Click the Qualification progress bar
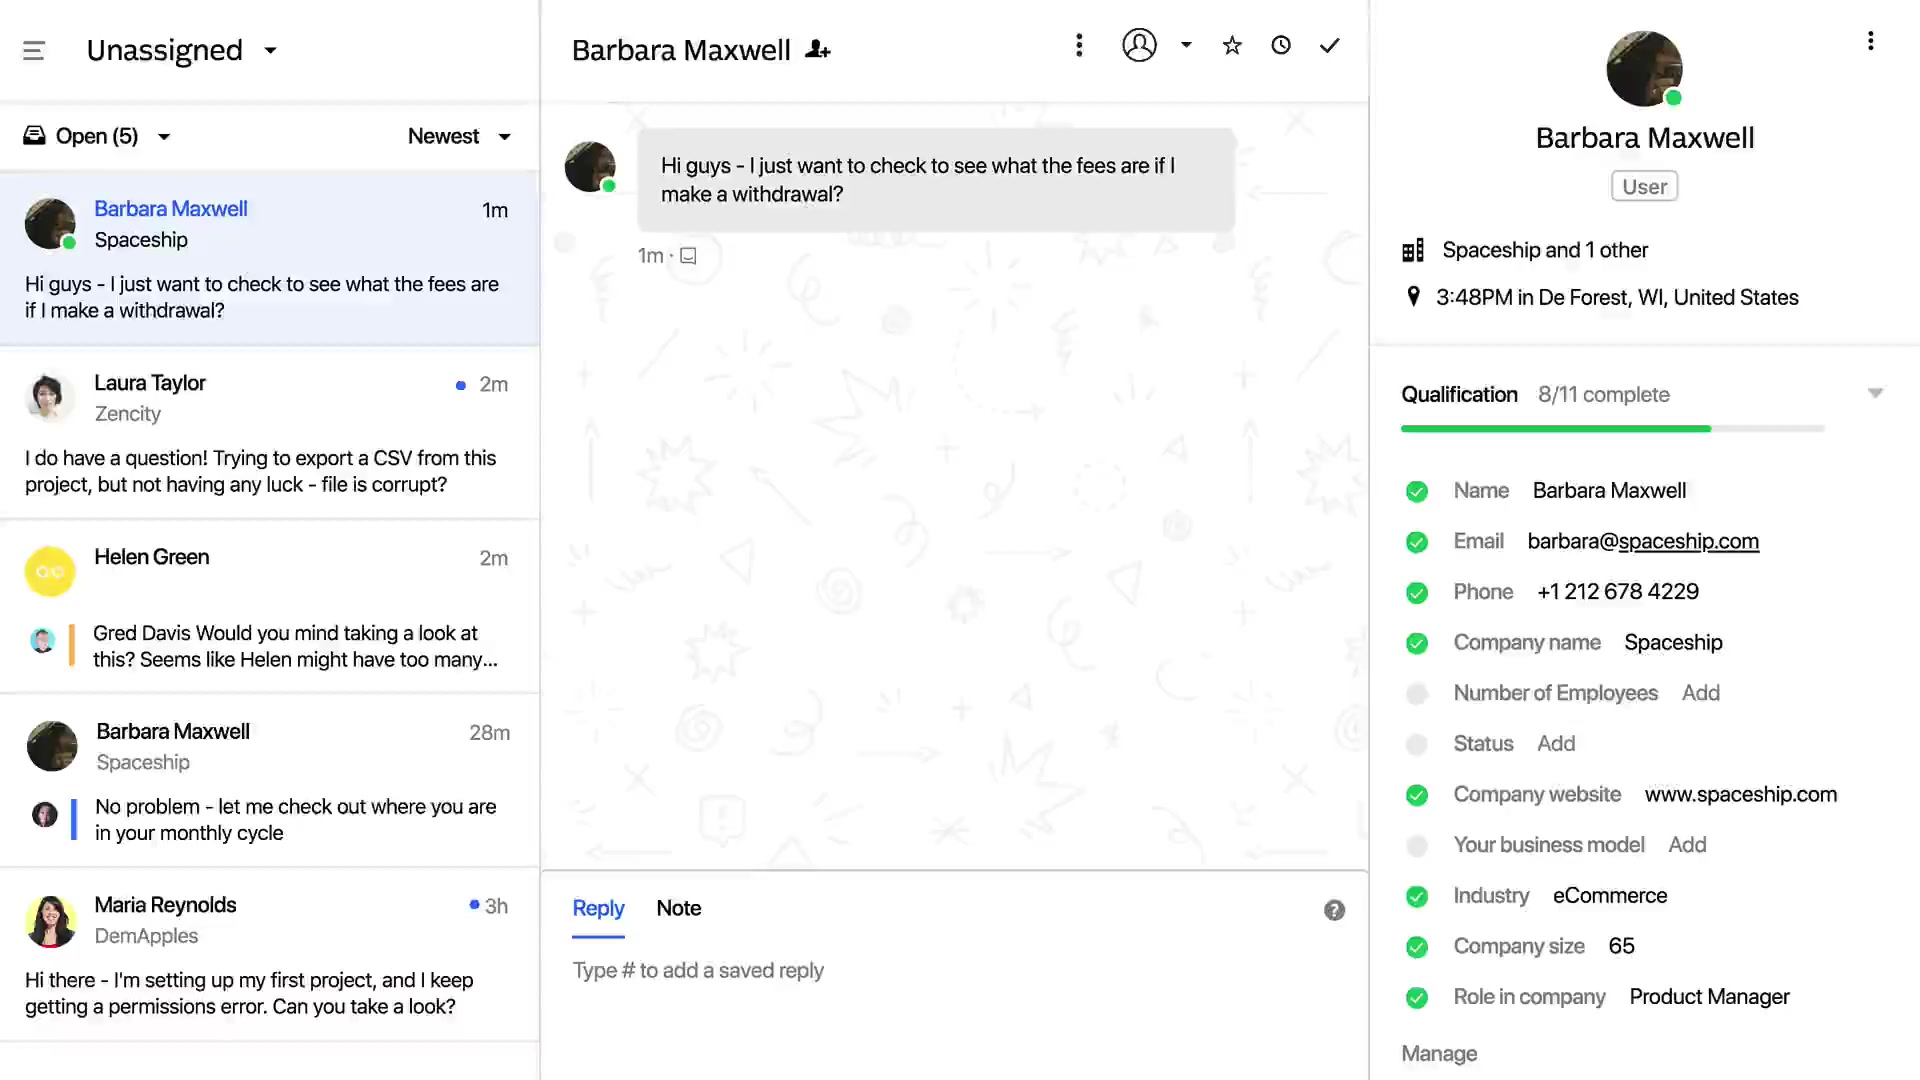Image resolution: width=1920 pixels, height=1080 pixels. point(1612,428)
